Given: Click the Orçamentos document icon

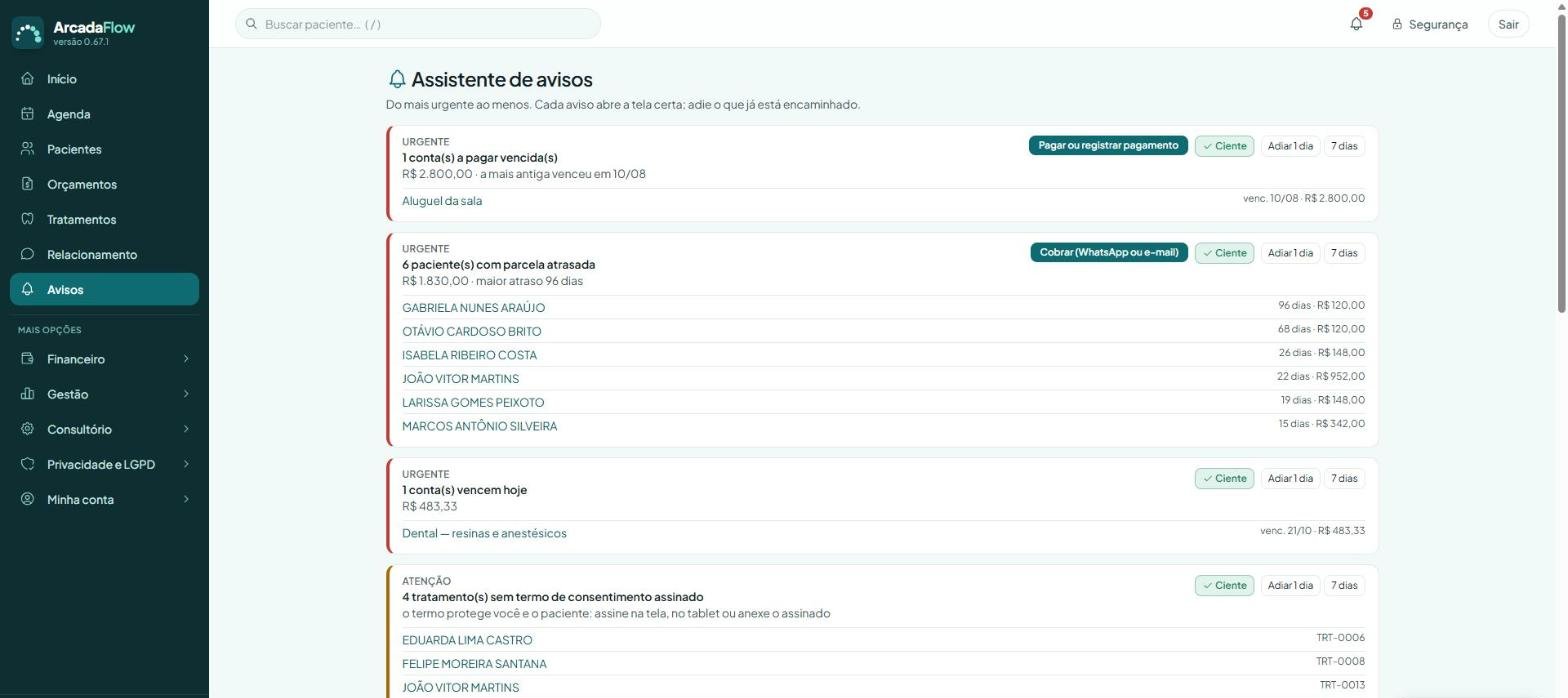Looking at the screenshot, I should [x=28, y=184].
